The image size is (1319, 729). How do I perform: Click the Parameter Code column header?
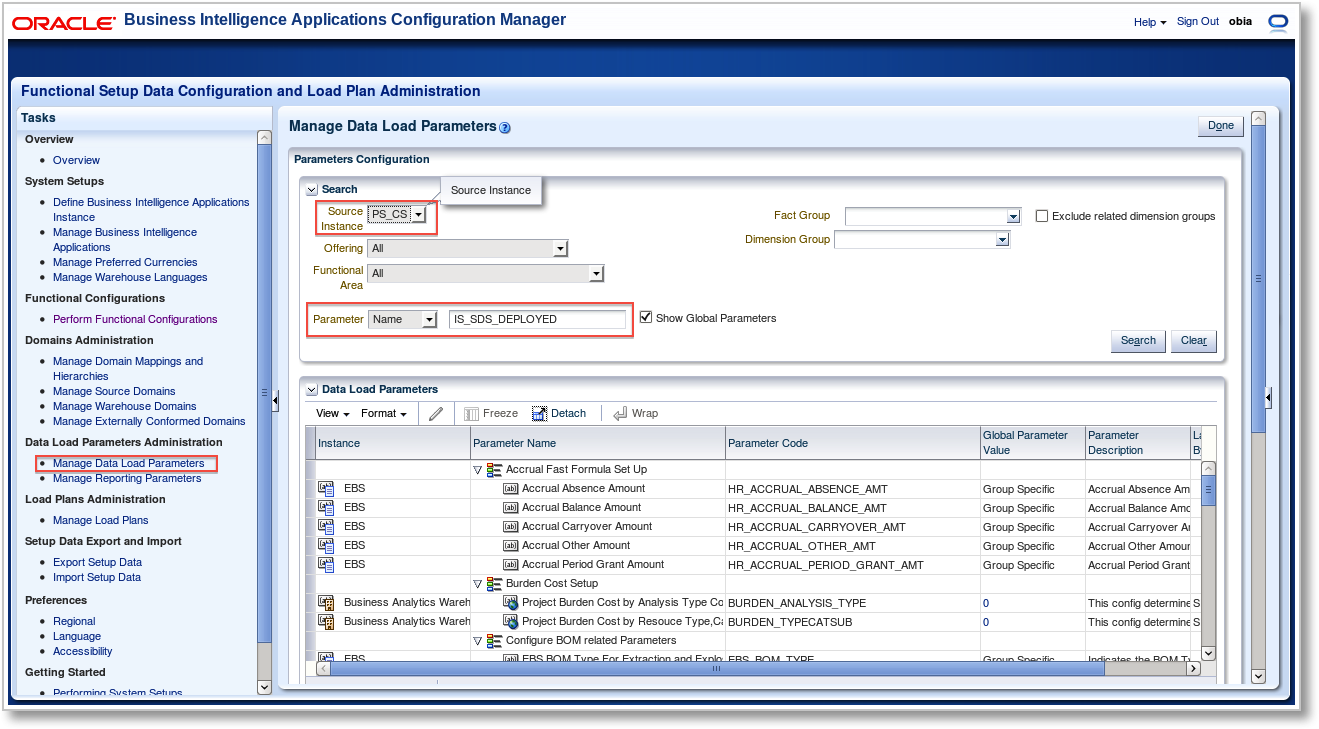point(853,443)
